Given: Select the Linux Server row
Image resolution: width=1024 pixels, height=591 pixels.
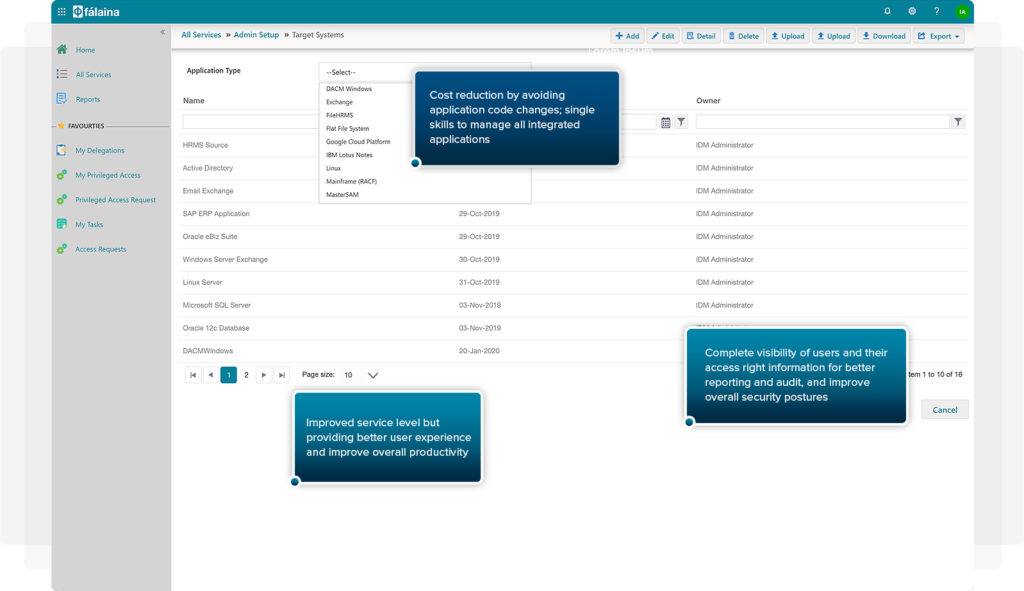Looking at the screenshot, I should click(x=573, y=282).
